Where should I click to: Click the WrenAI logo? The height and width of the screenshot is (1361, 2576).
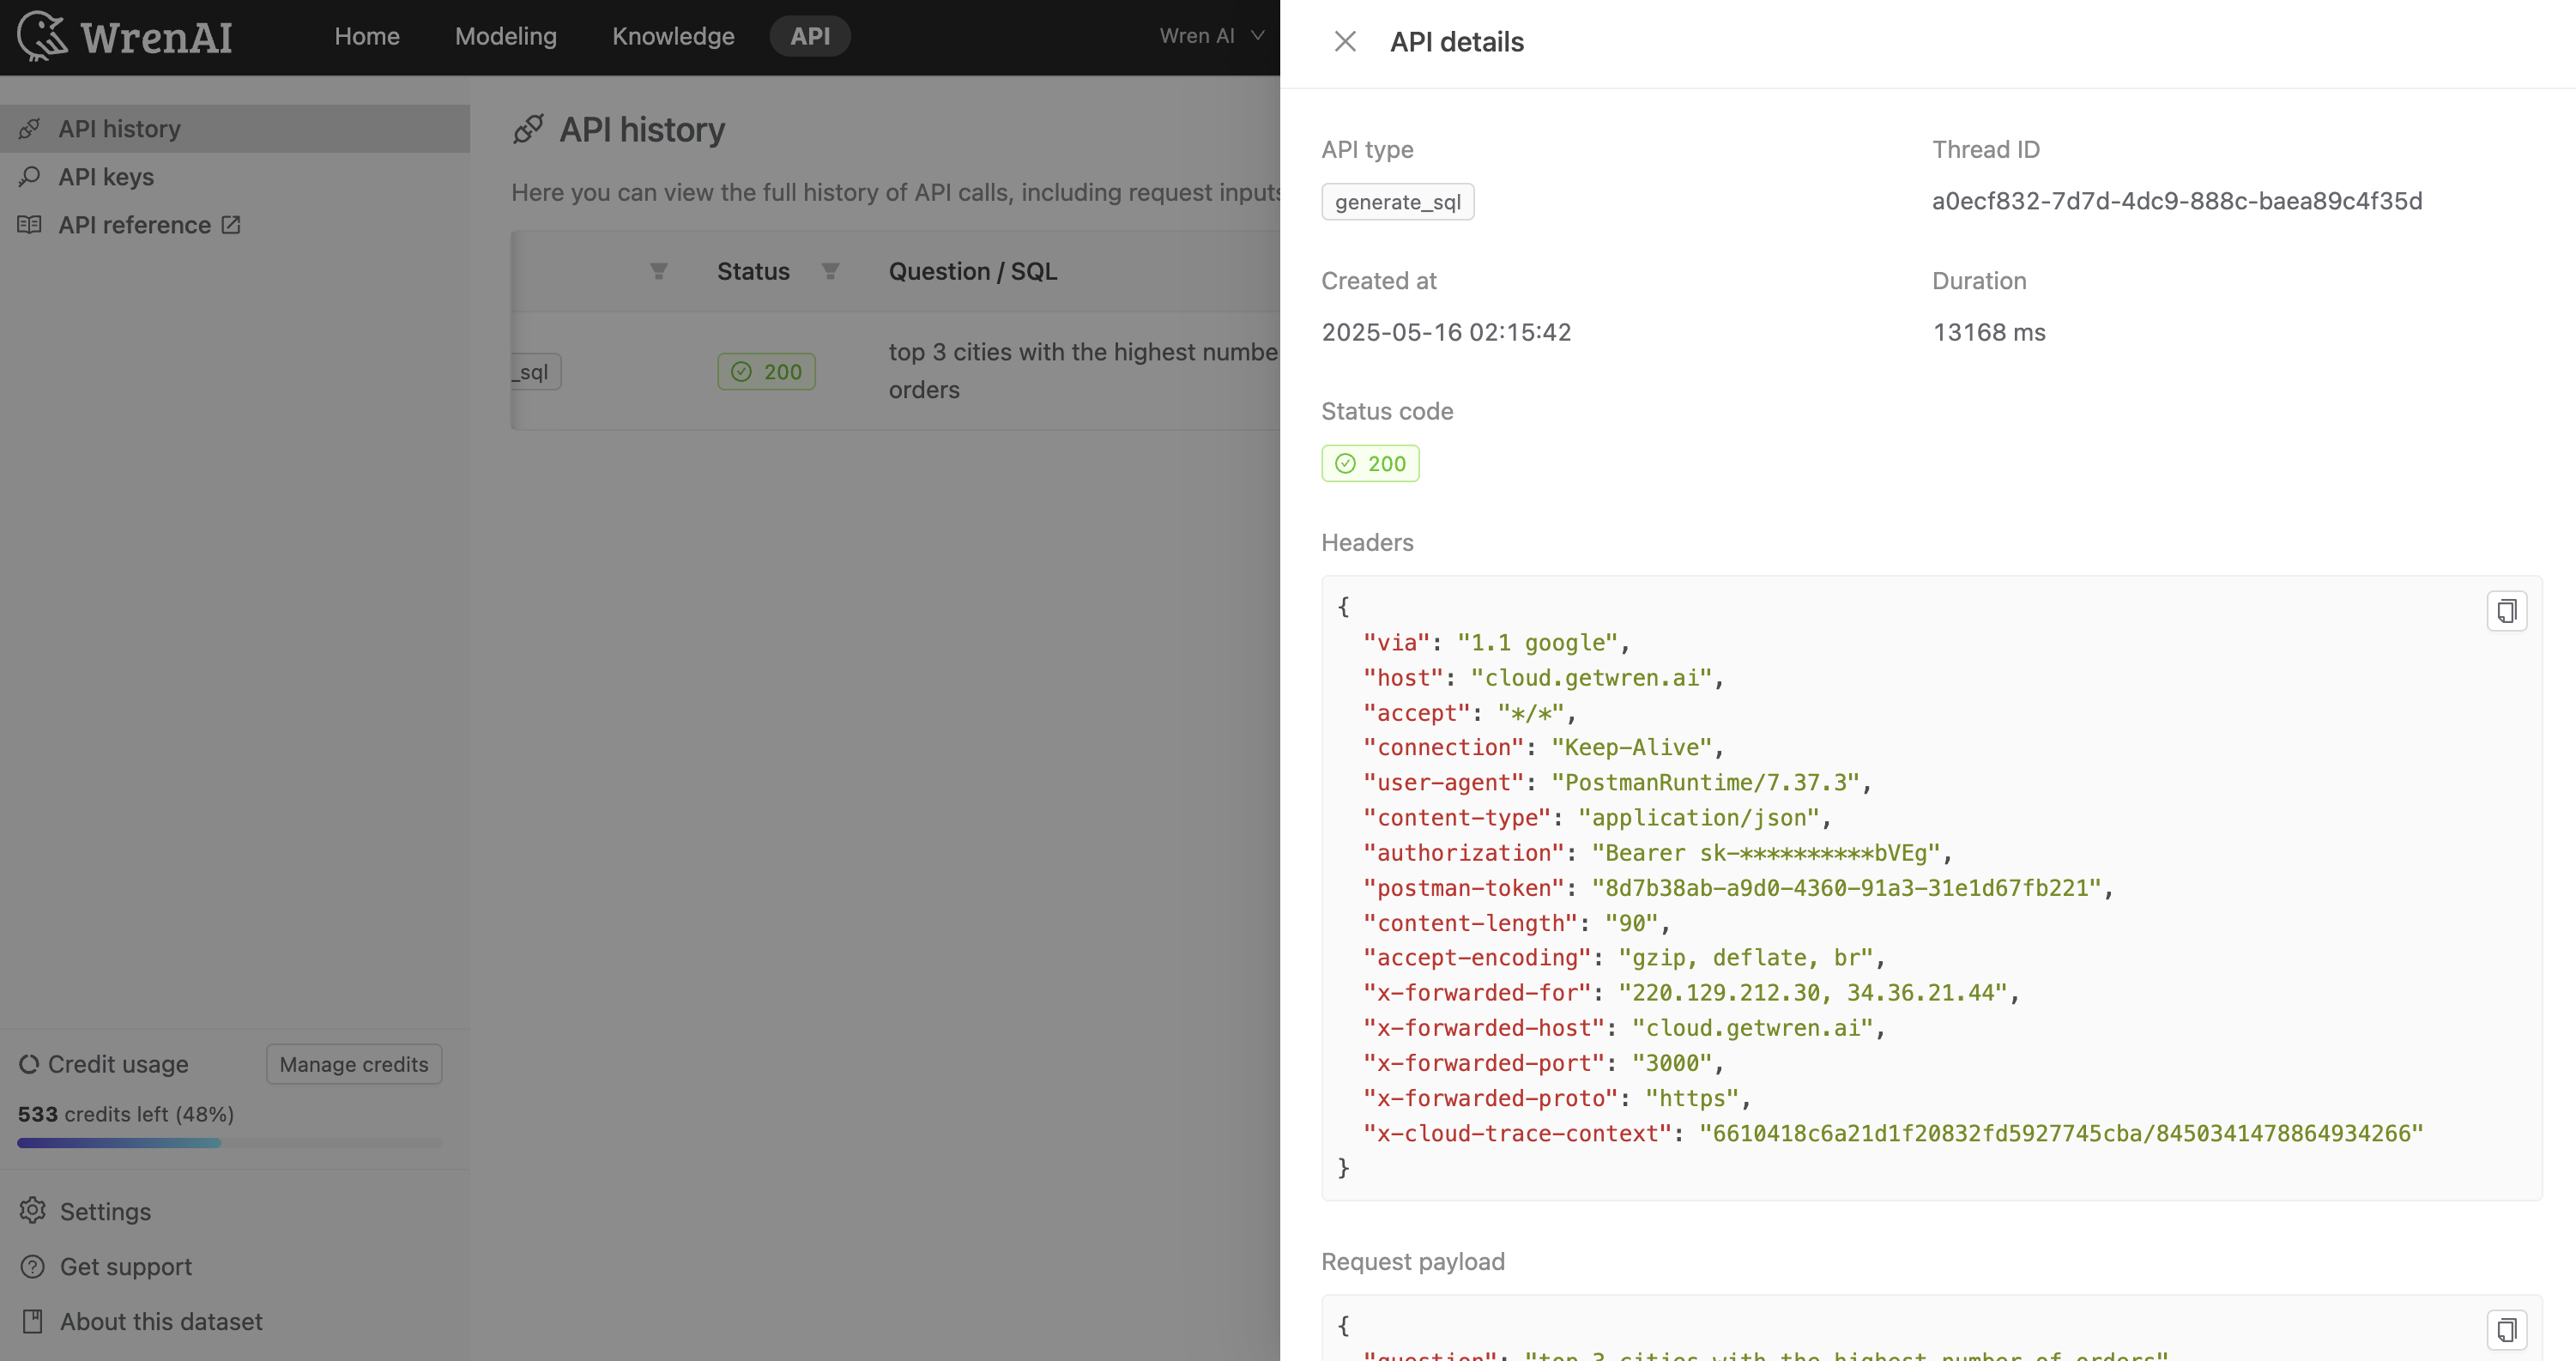click(125, 37)
